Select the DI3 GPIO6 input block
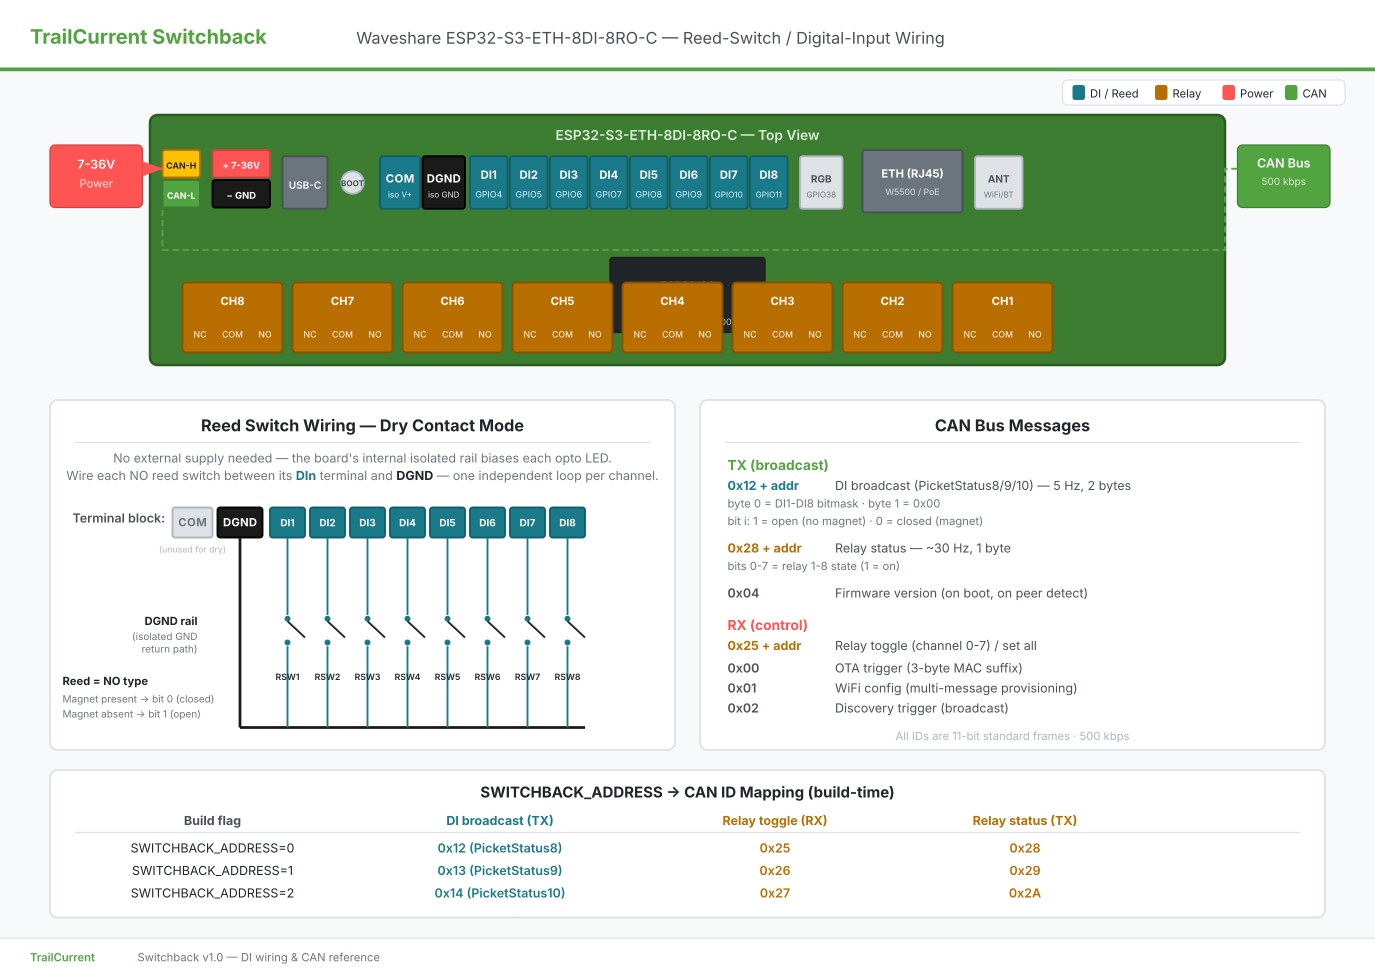The image size is (1375, 975). (569, 182)
